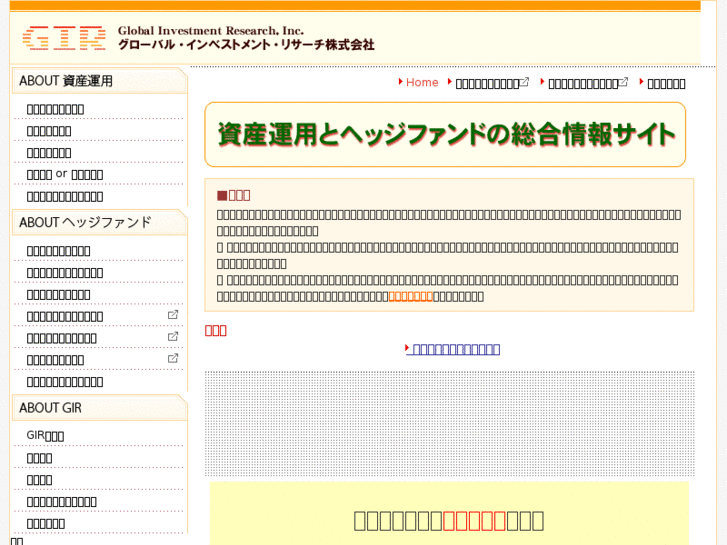The height and width of the screenshot is (545, 727).
Task: Select the ABOUT 資産運用 sidebar header
Action: (x=99, y=81)
